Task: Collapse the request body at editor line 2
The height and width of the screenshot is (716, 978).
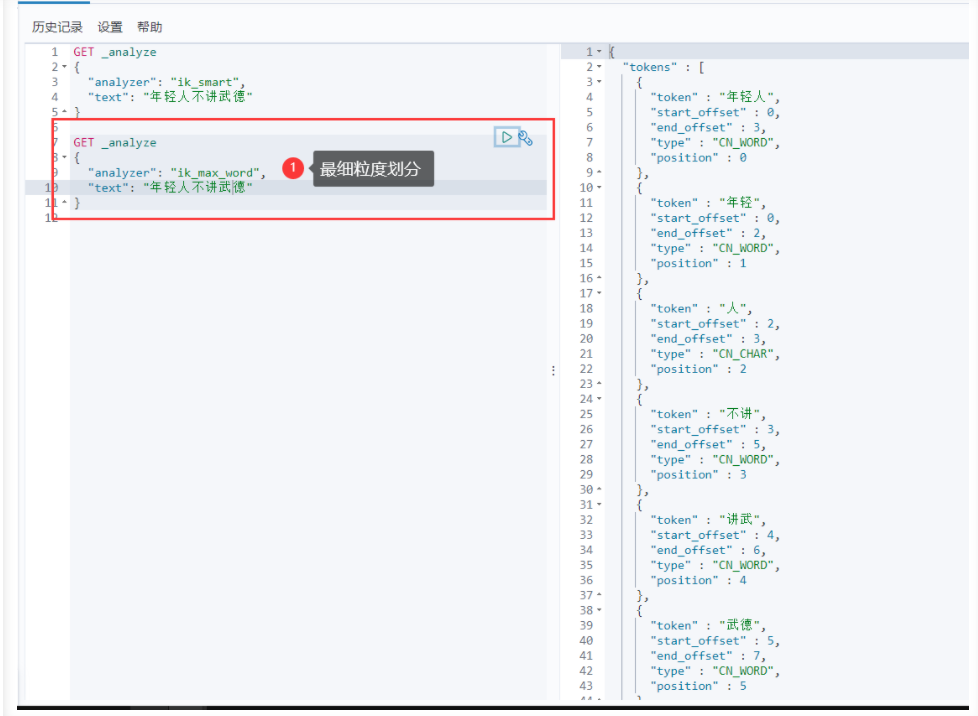Action: coord(64,67)
